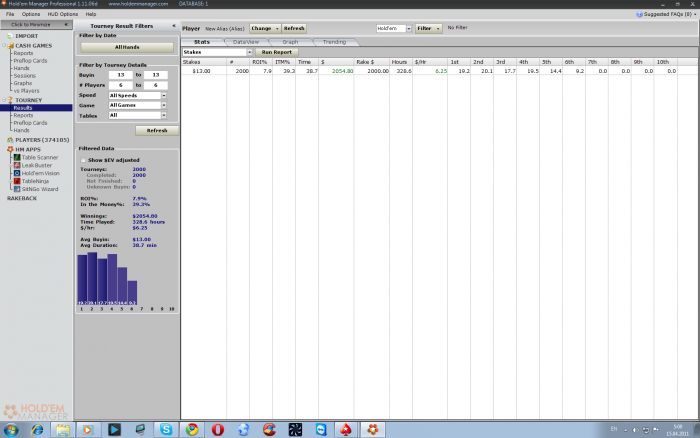
Task: Open Windows Media Player from taskbar
Action: pos(88,430)
